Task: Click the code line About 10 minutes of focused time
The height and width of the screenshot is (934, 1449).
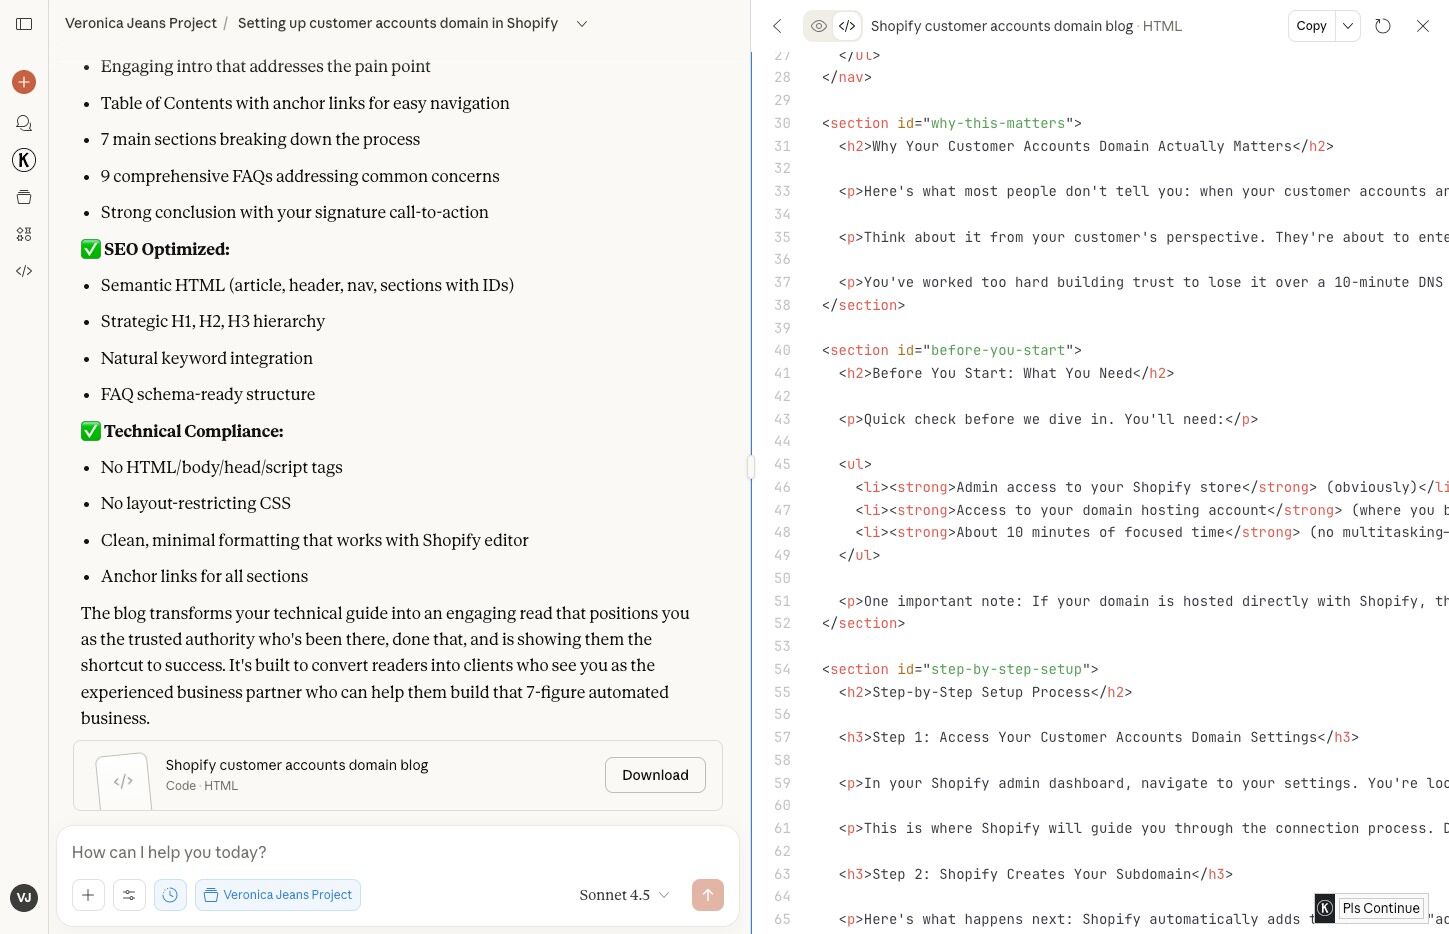Action: 1152,532
